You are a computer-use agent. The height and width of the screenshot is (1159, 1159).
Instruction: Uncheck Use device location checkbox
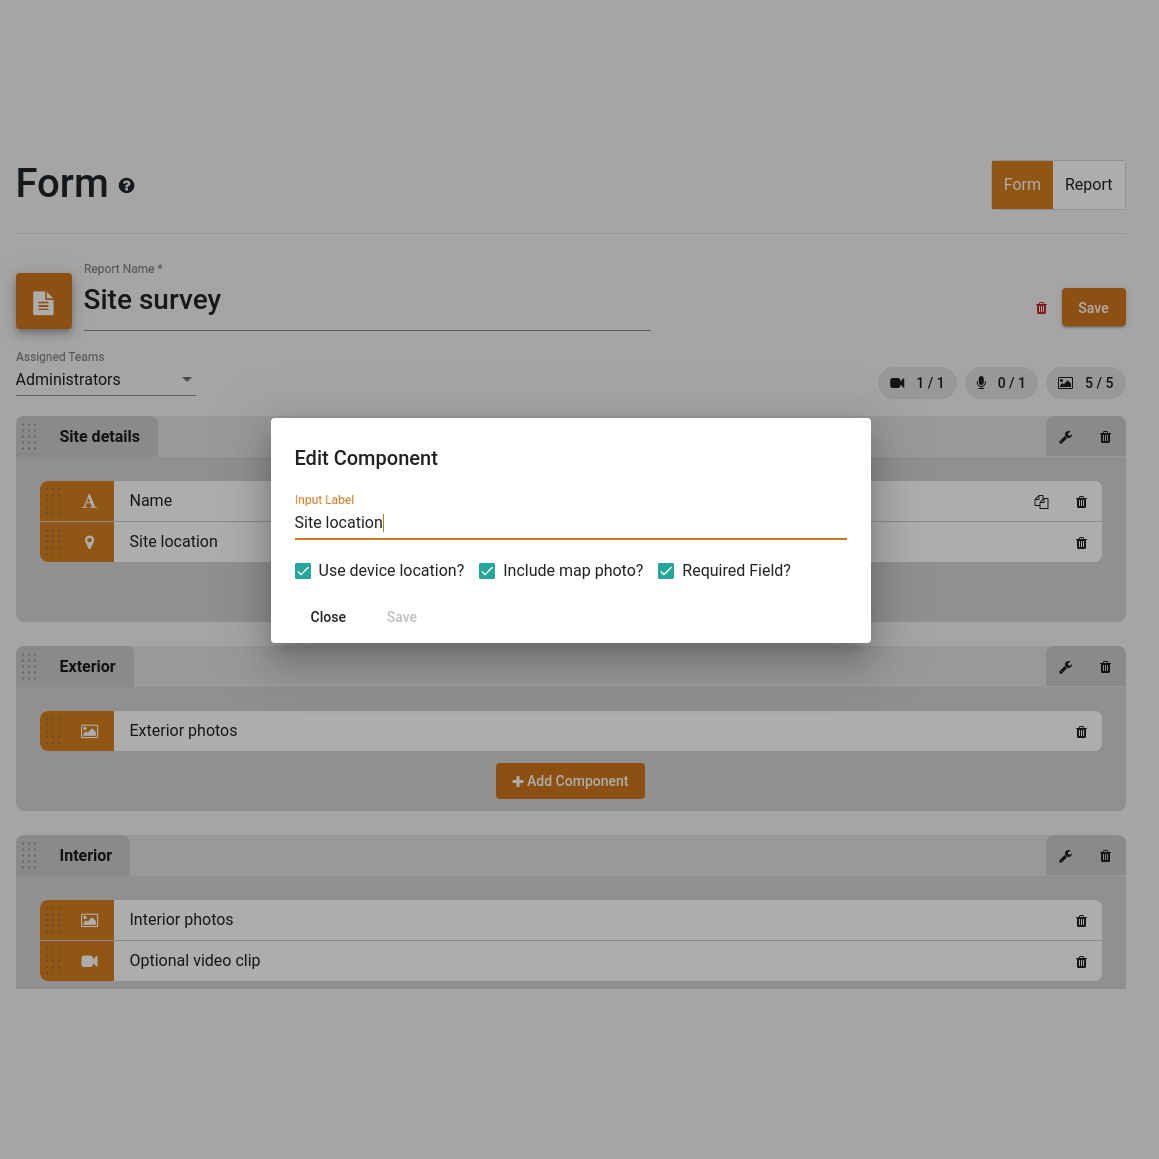[302, 571]
